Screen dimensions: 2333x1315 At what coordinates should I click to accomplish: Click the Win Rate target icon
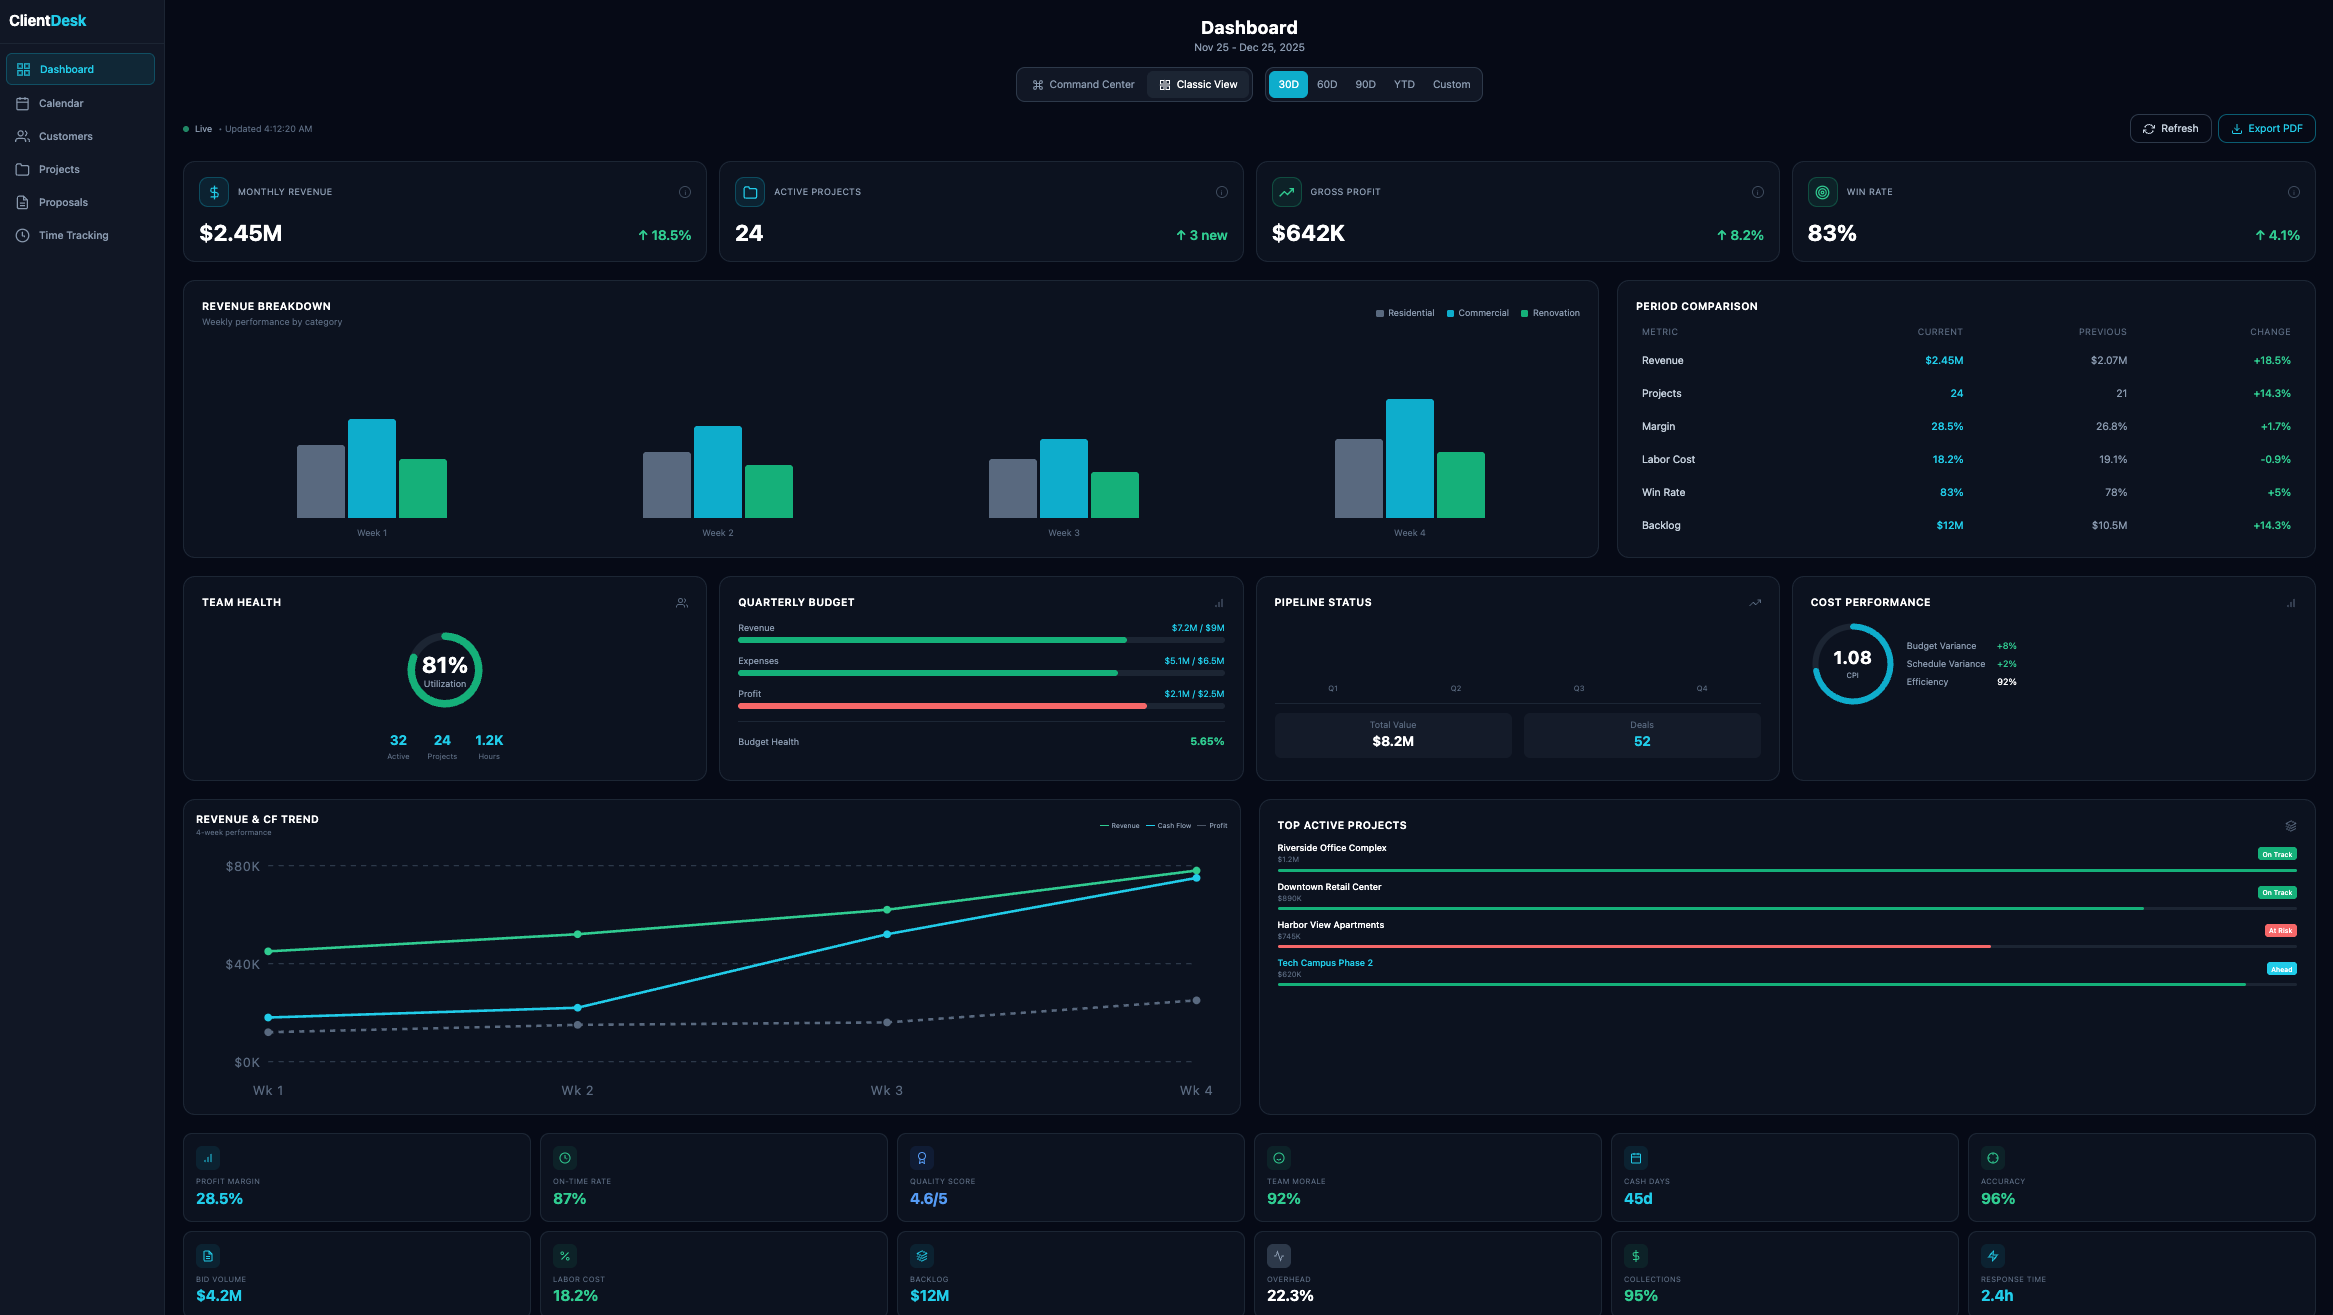pyautogui.click(x=1821, y=192)
